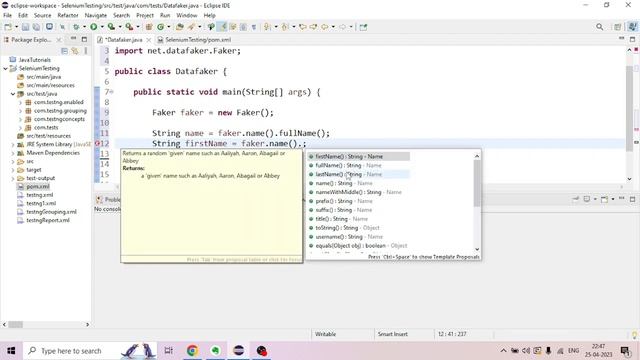Click the Save All toolbar icon
Viewport: 640px width, 360px height.
(x=36, y=27)
